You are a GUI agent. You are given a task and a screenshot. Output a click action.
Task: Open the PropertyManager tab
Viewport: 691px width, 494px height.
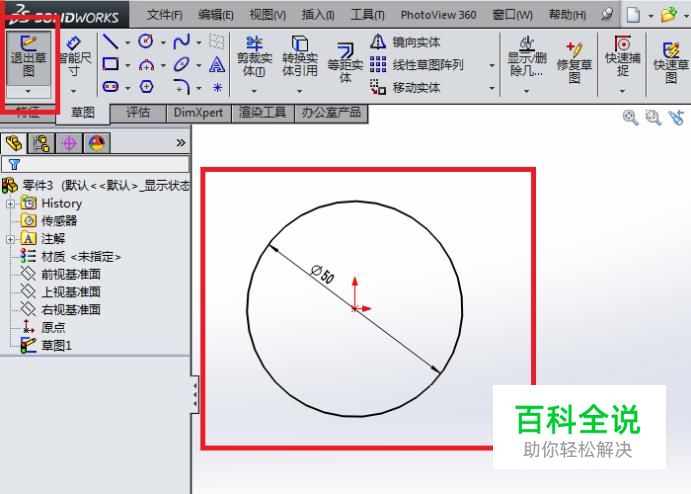[41, 143]
